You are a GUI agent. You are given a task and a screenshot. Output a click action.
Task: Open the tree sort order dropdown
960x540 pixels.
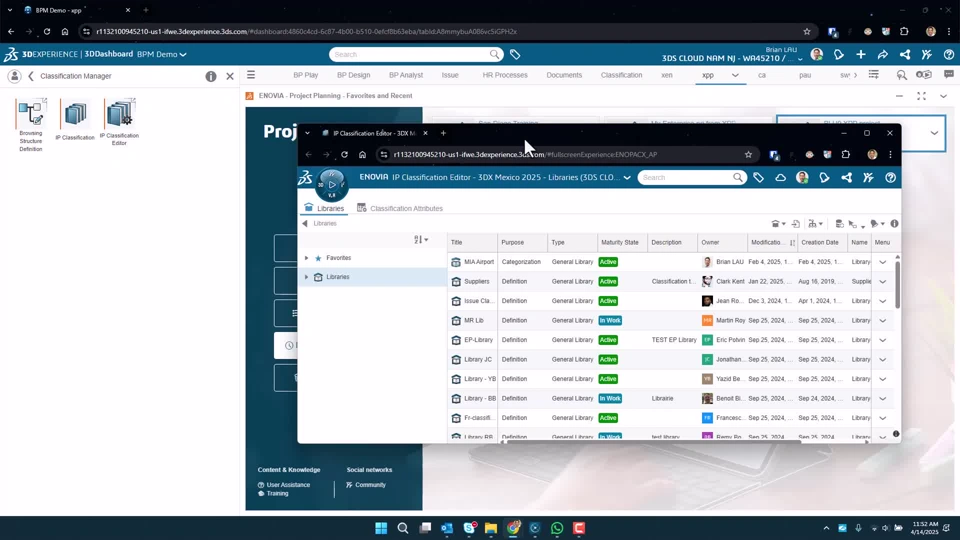point(421,240)
